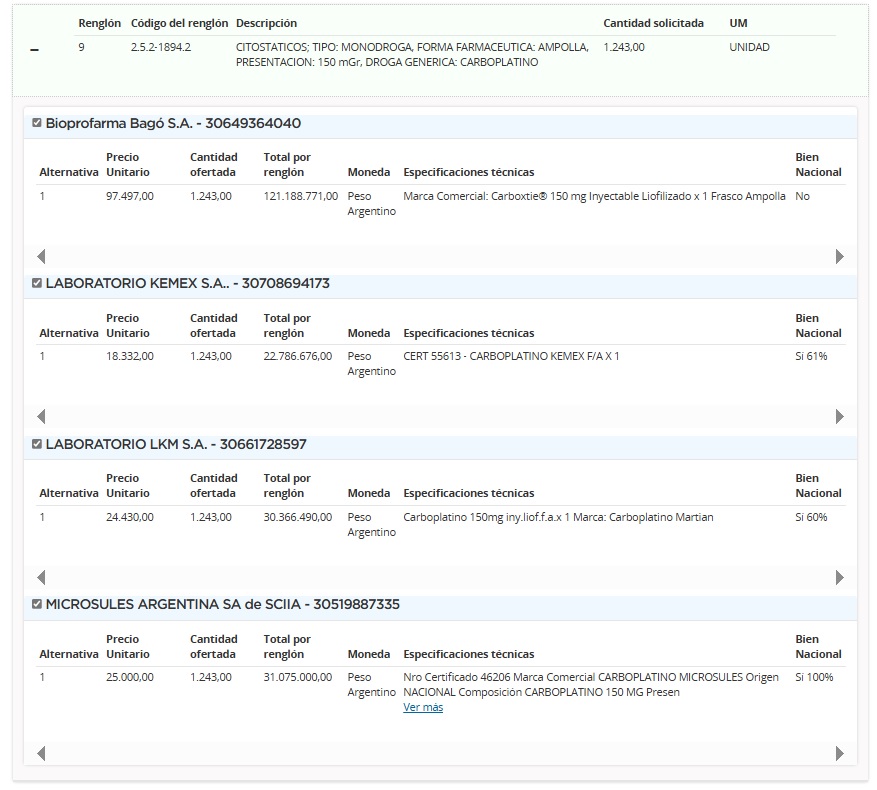Click the Bioprofarma table's horizontal scrollbar track
Screen dimensions: 877x790
[440, 256]
